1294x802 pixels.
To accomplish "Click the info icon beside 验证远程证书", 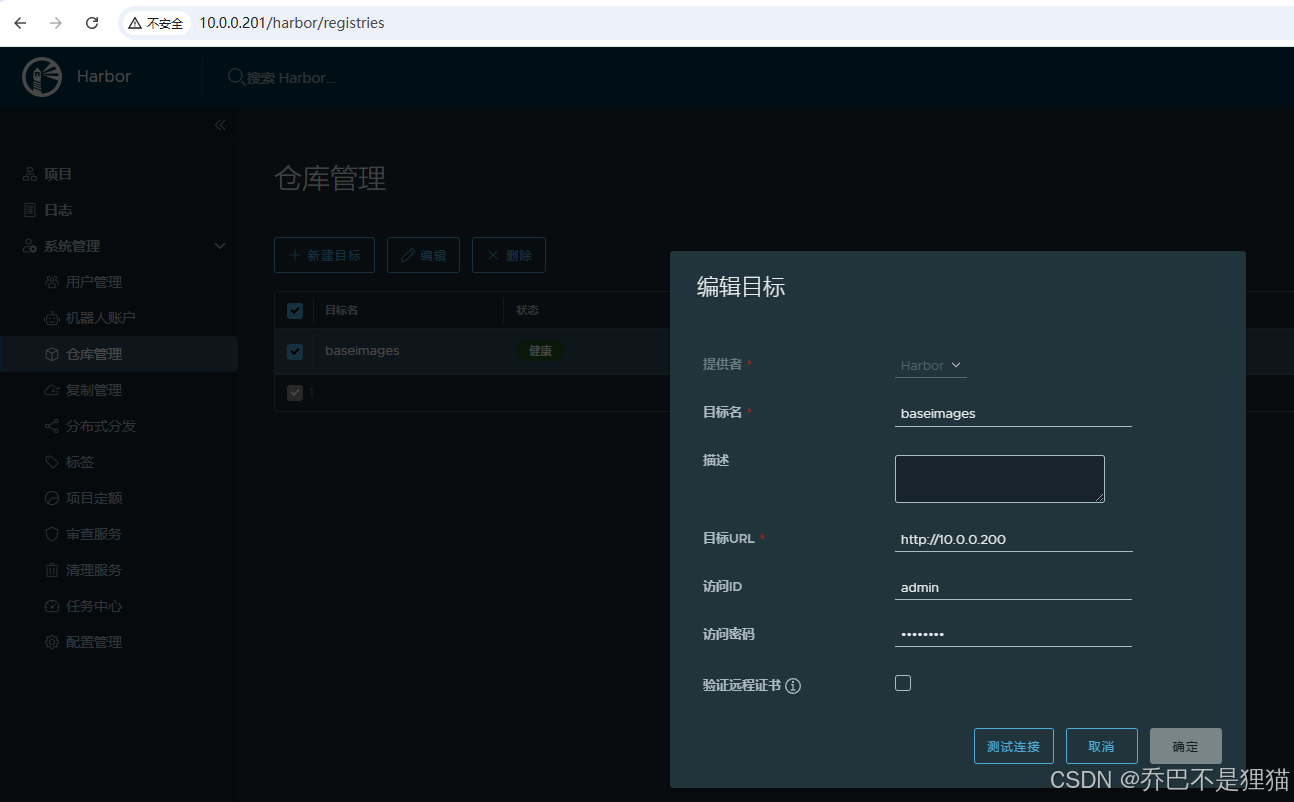I will [x=793, y=686].
